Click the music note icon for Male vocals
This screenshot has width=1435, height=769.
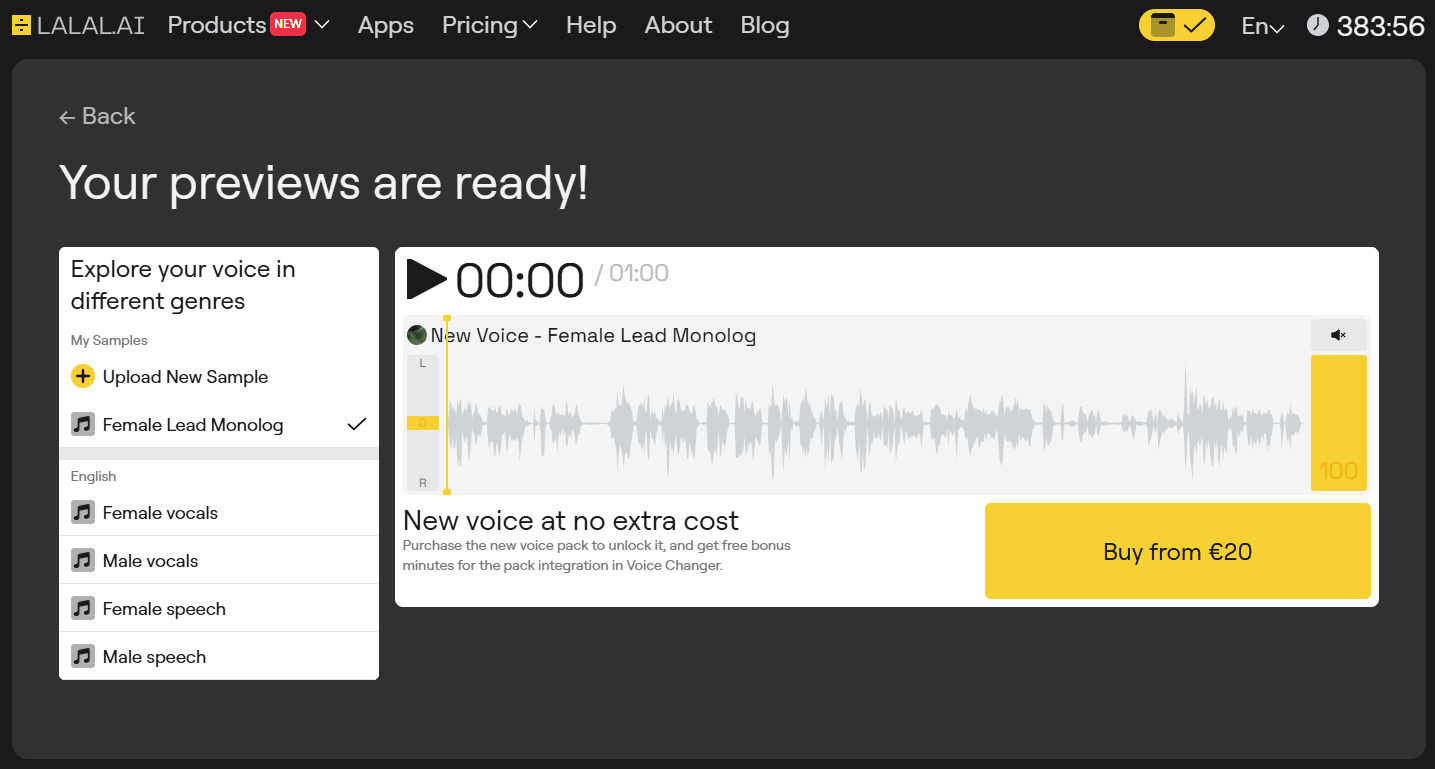coord(83,561)
